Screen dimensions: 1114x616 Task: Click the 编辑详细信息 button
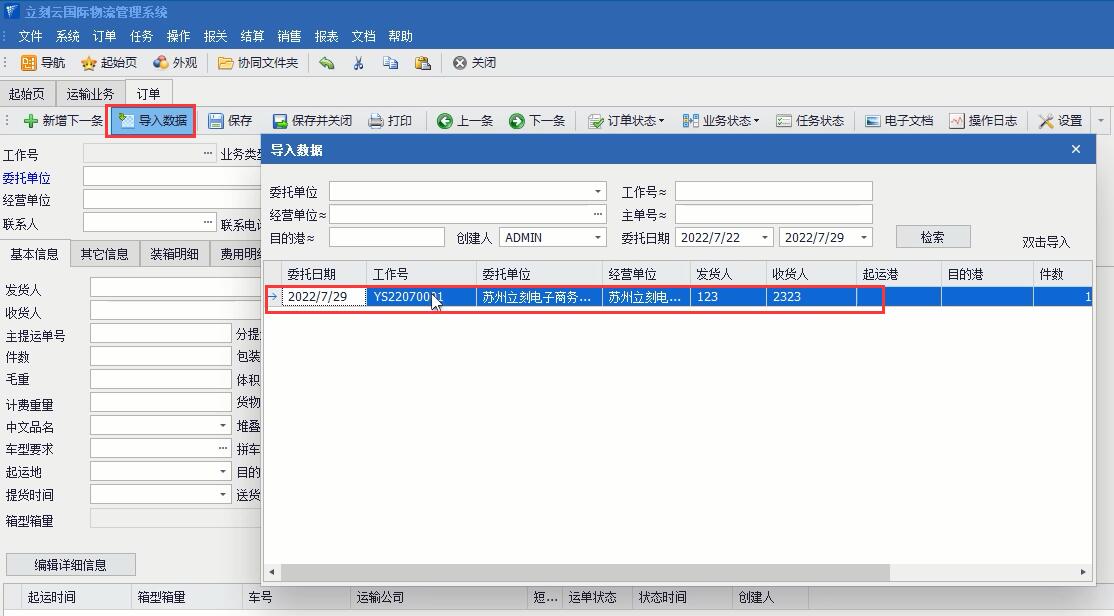click(x=70, y=565)
